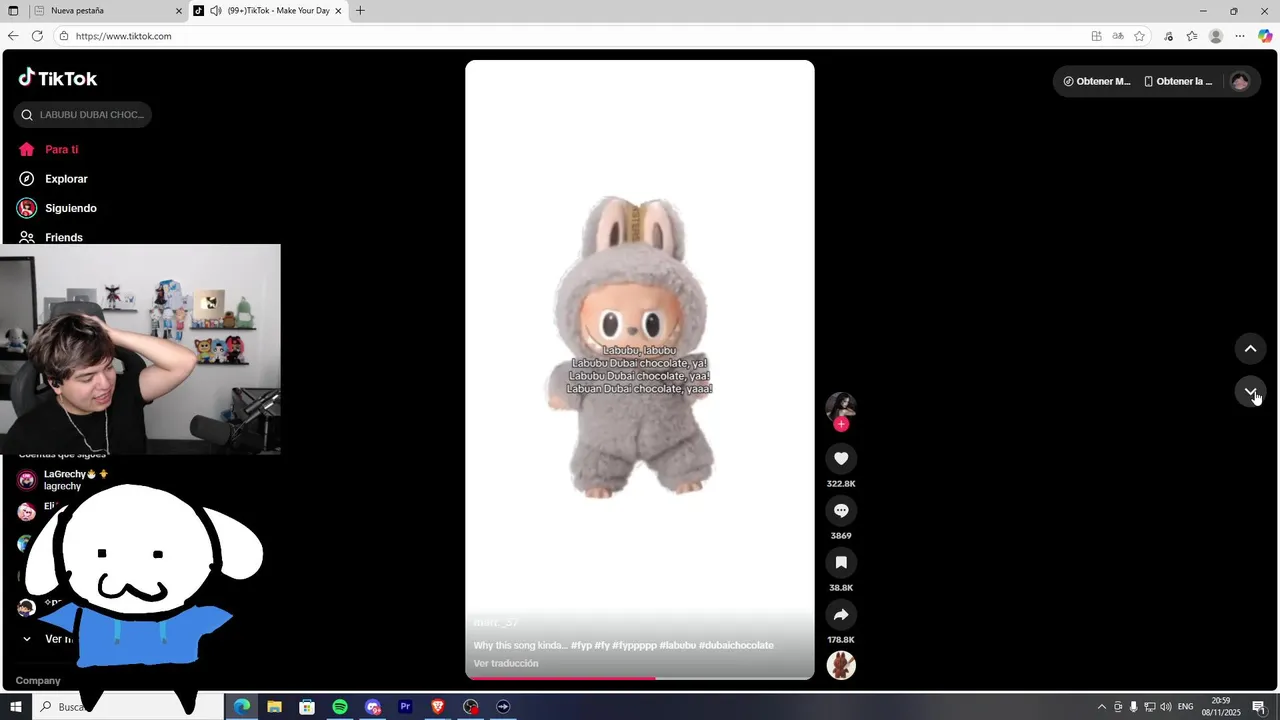This screenshot has height=720, width=1280.
Task: Open the Windows Start menu
Action: pyautogui.click(x=15, y=707)
